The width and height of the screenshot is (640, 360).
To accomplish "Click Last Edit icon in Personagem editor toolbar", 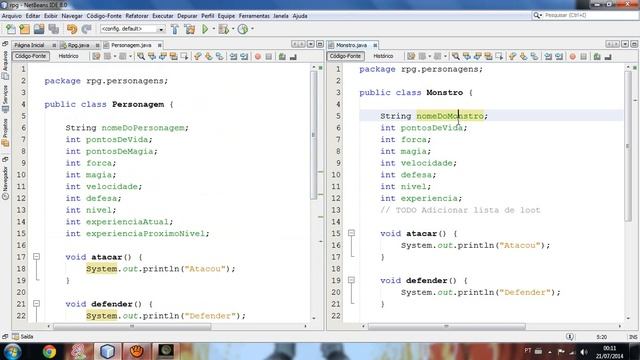I will click(x=96, y=56).
